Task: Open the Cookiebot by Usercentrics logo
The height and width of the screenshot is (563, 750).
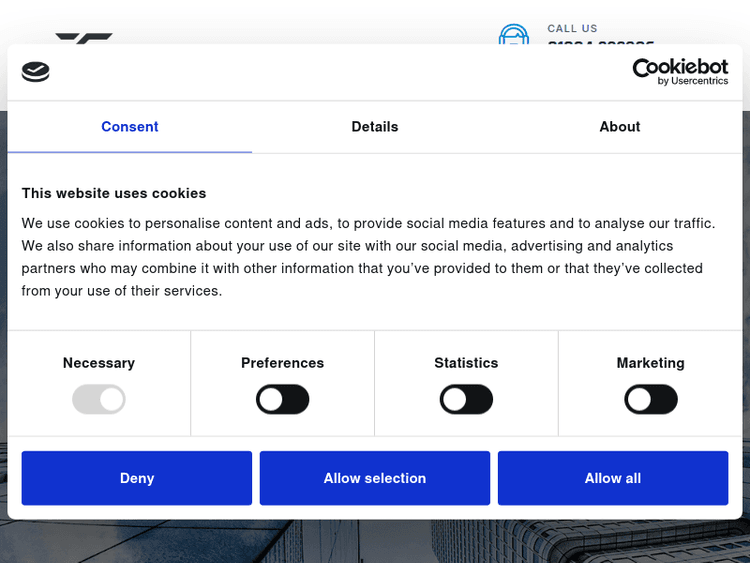Action: coord(680,71)
